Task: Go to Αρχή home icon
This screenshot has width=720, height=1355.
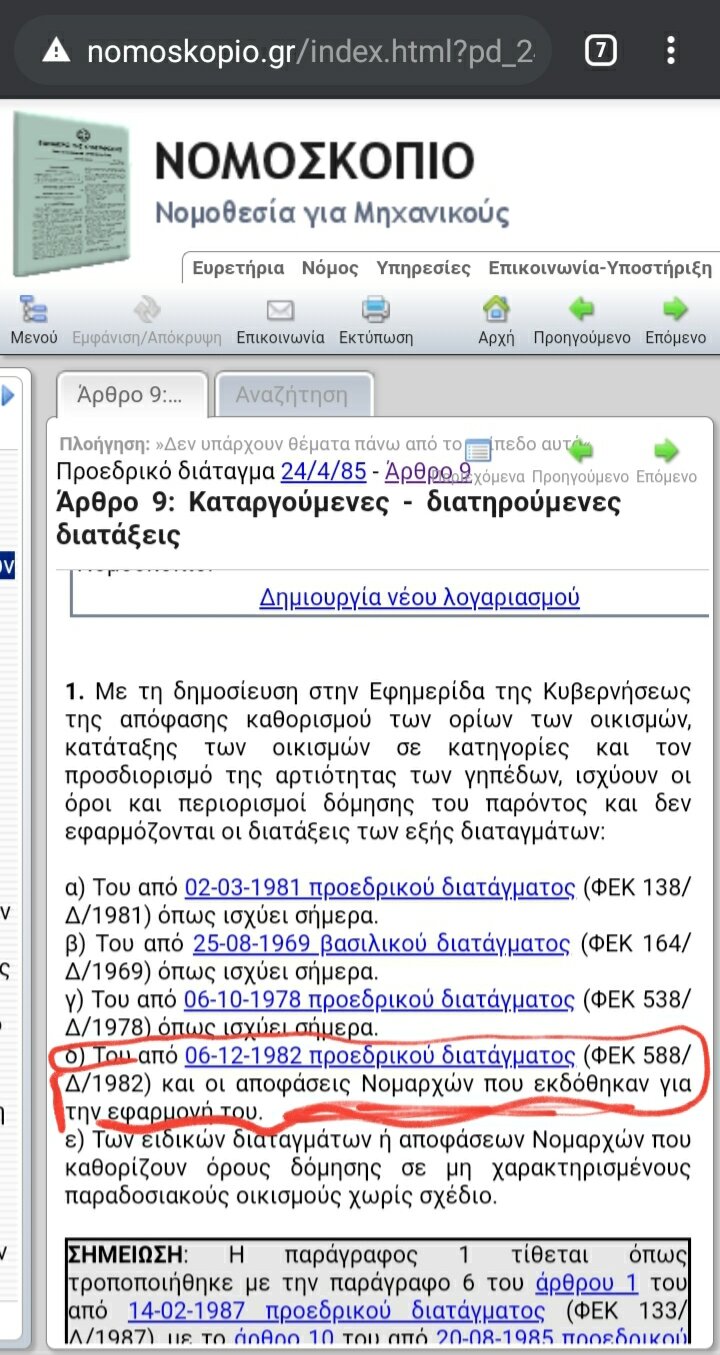Action: coord(496,309)
